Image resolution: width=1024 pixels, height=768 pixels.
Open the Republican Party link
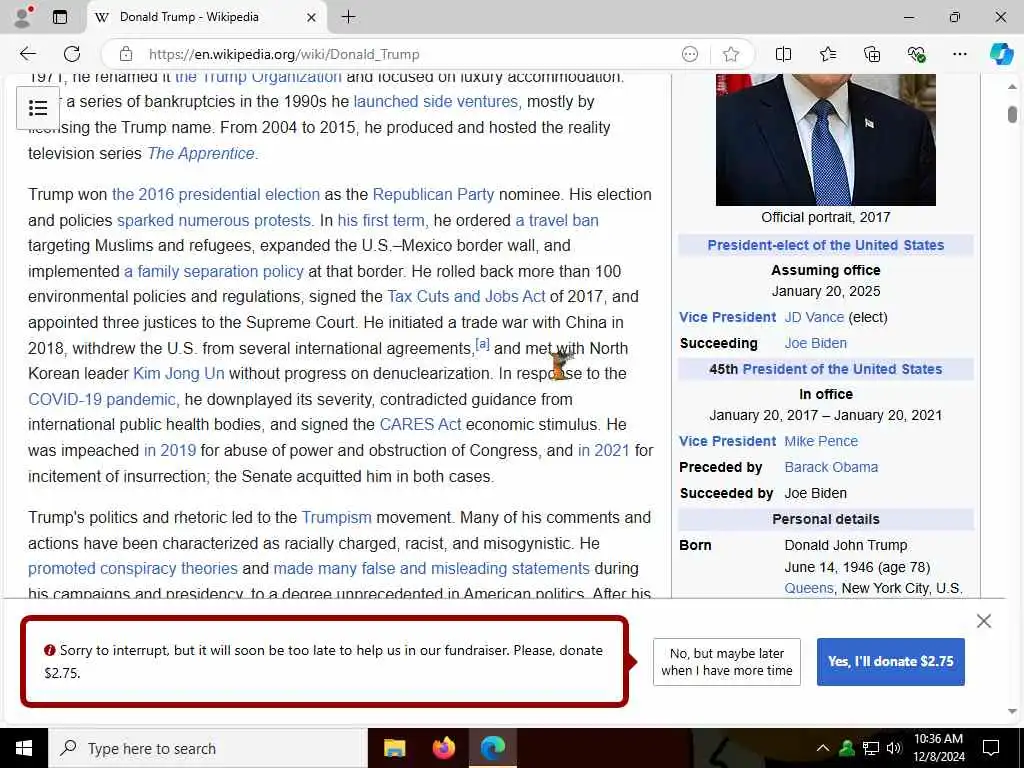[433, 195]
